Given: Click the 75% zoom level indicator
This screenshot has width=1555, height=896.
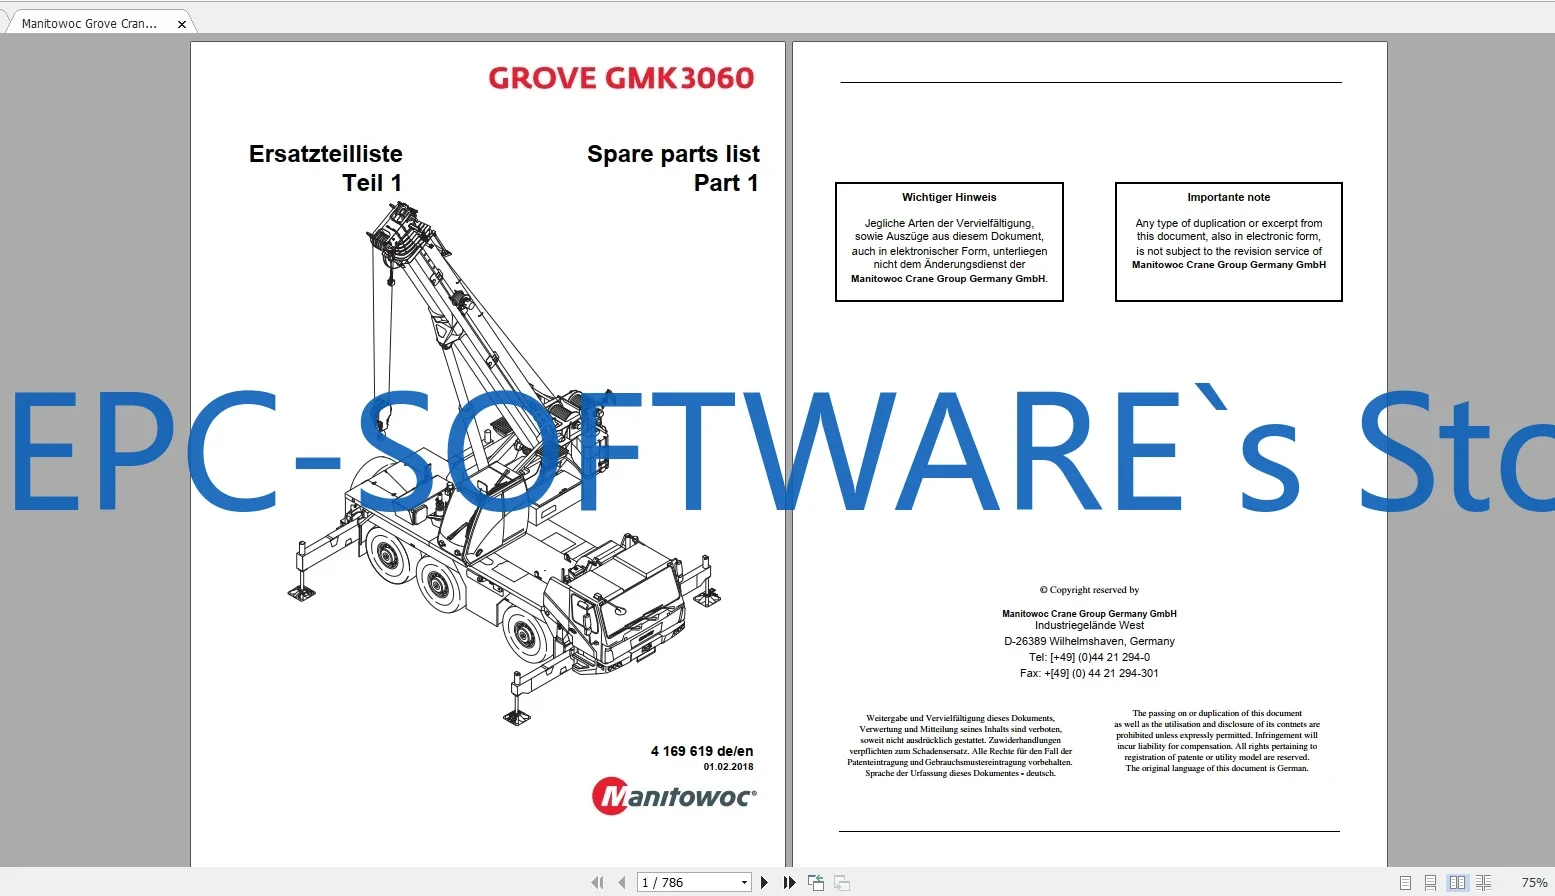Looking at the screenshot, I should tap(1533, 882).
